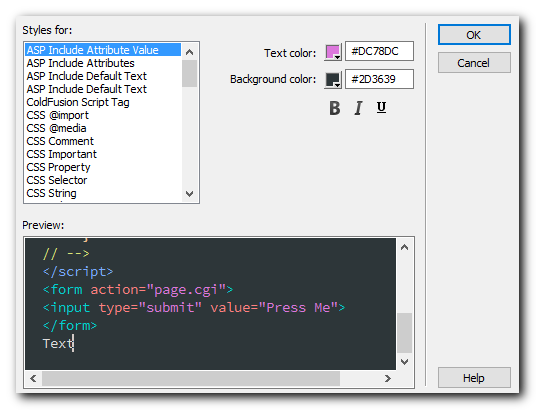The height and width of the screenshot is (410, 536).
Task: Select ASP Include Attributes style
Action: (x=103, y=63)
